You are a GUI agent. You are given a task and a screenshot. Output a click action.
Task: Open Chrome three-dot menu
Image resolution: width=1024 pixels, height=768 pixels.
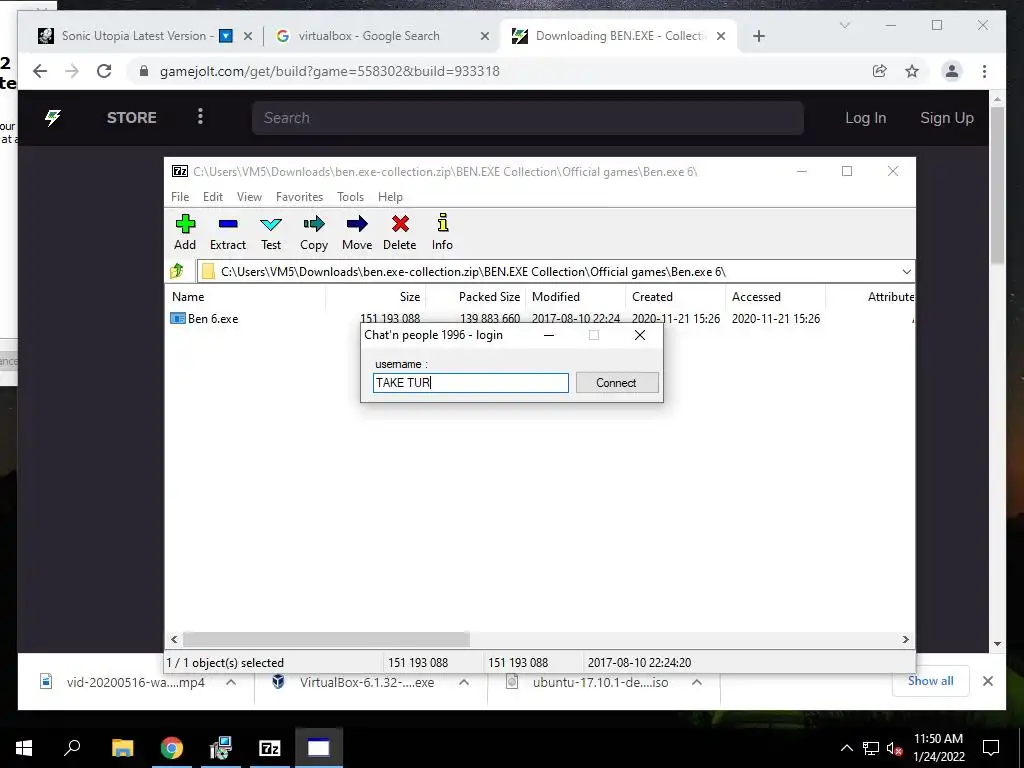coord(984,71)
